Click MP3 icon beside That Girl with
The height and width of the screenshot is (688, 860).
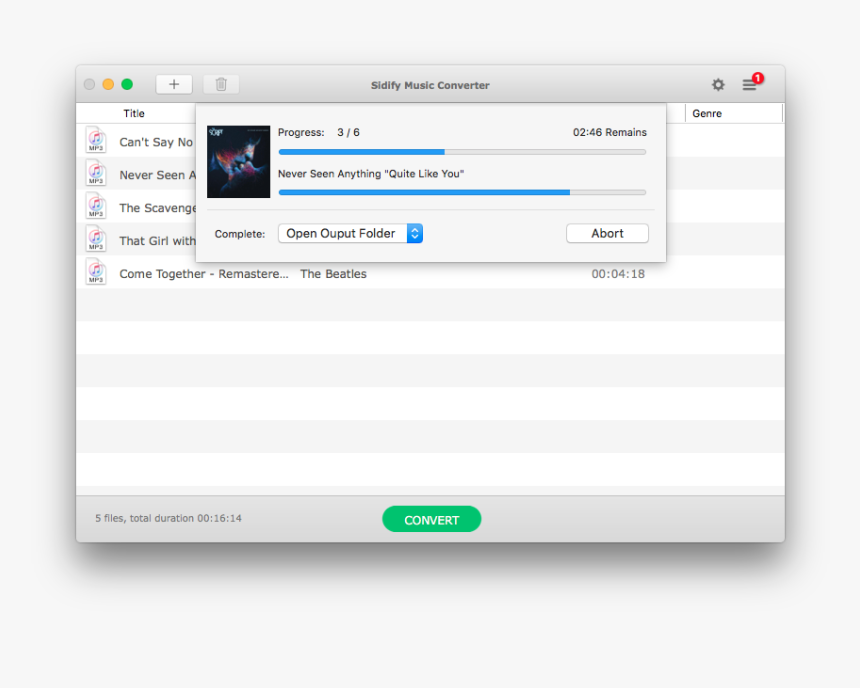point(96,238)
